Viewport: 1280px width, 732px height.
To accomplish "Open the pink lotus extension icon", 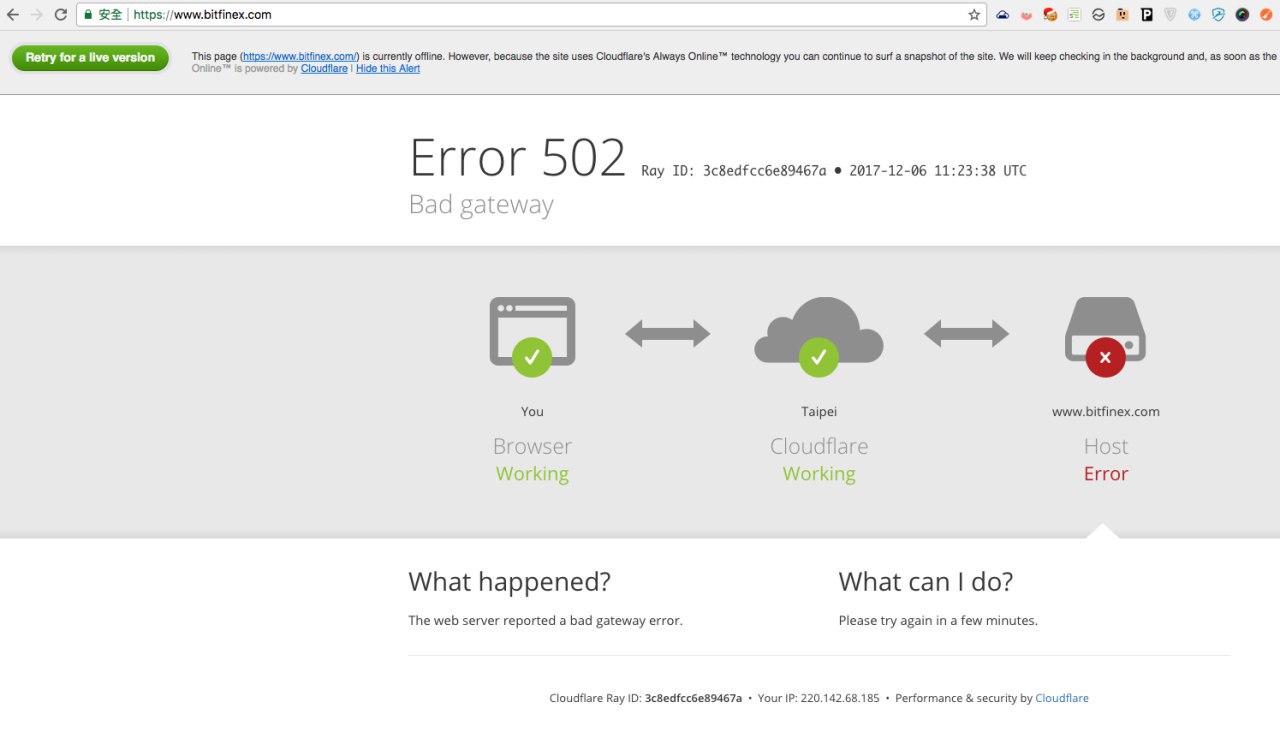I will click(1026, 15).
